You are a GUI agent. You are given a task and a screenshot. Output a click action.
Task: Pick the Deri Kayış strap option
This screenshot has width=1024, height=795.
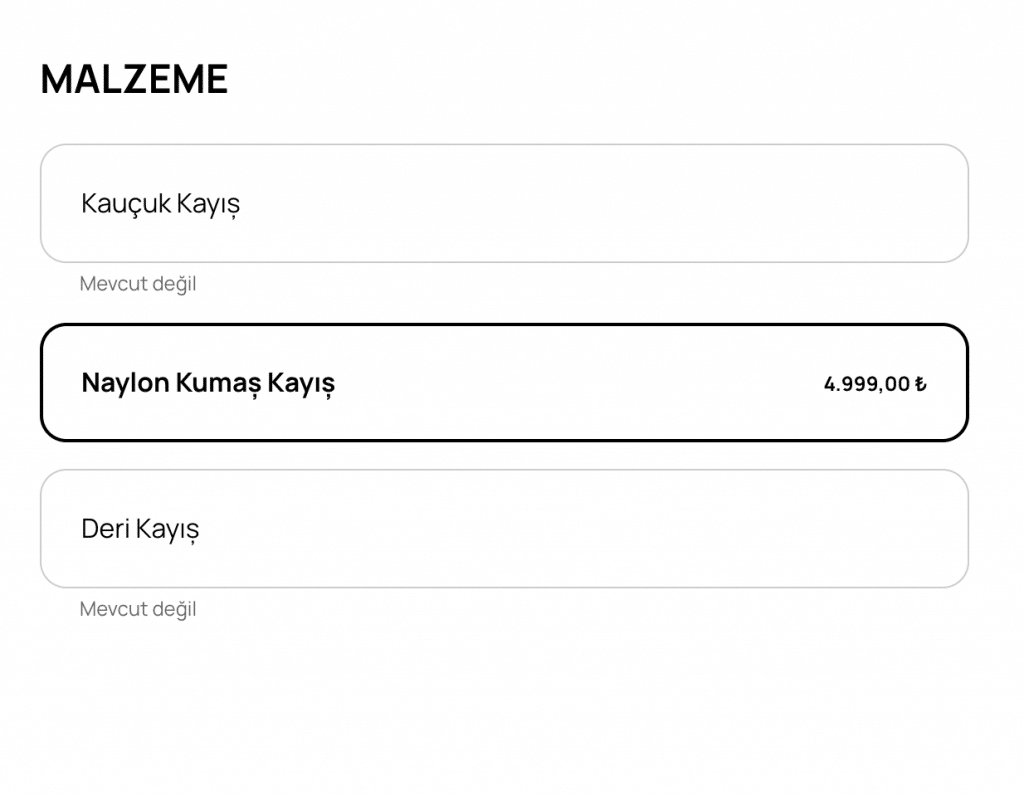point(504,528)
